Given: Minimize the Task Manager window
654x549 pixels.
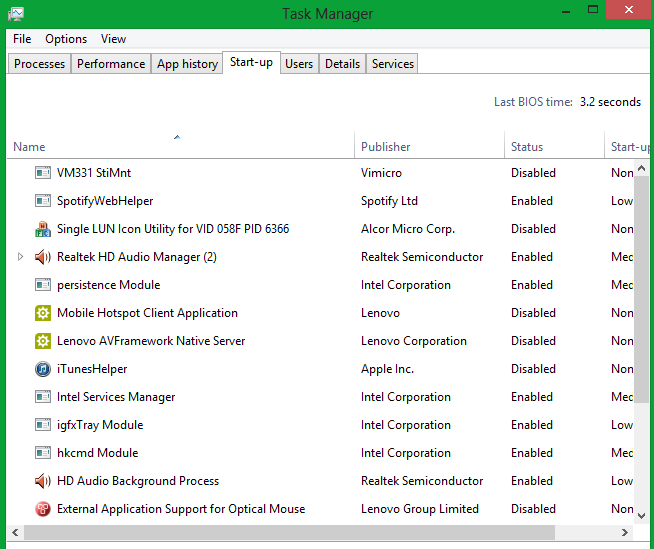Looking at the screenshot, I should coord(566,10).
